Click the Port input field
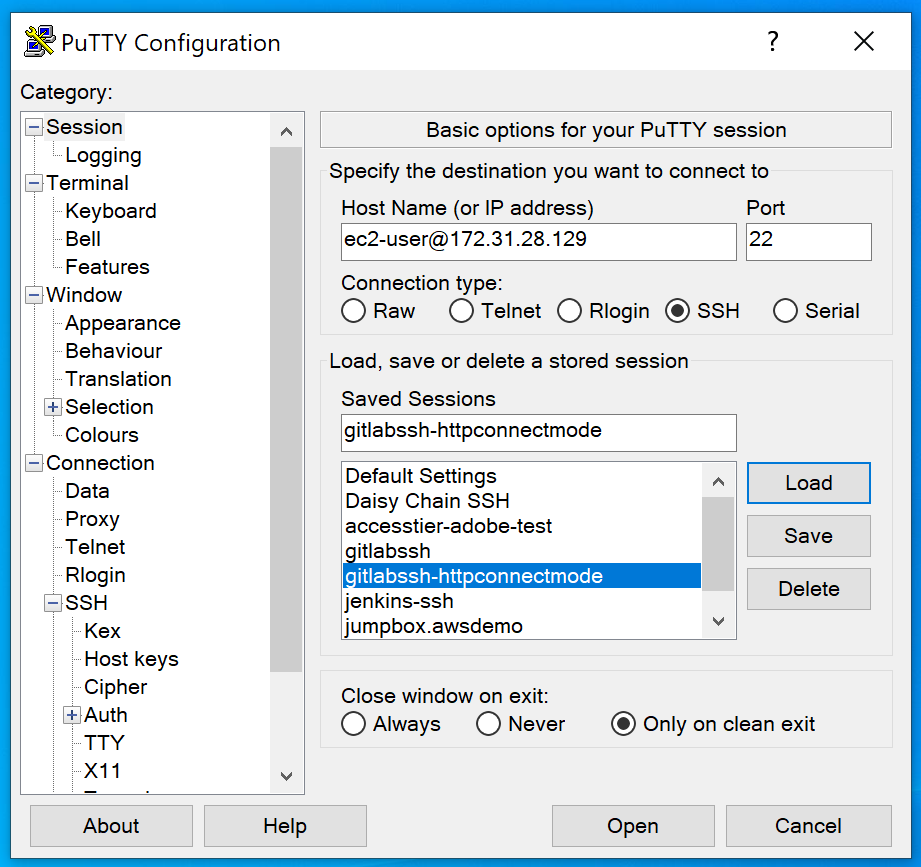 pyautogui.click(x=809, y=241)
